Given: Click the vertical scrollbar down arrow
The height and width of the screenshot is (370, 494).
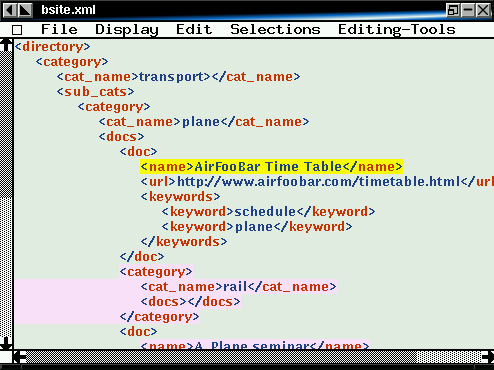Looking at the screenshot, I should coord(6,343).
